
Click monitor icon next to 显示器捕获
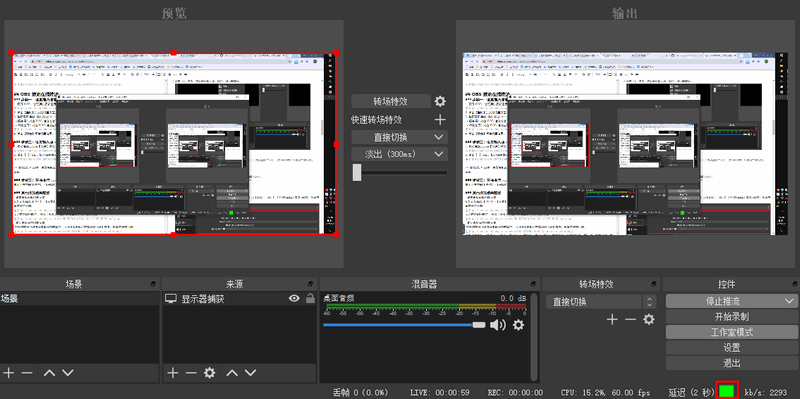click(x=170, y=299)
